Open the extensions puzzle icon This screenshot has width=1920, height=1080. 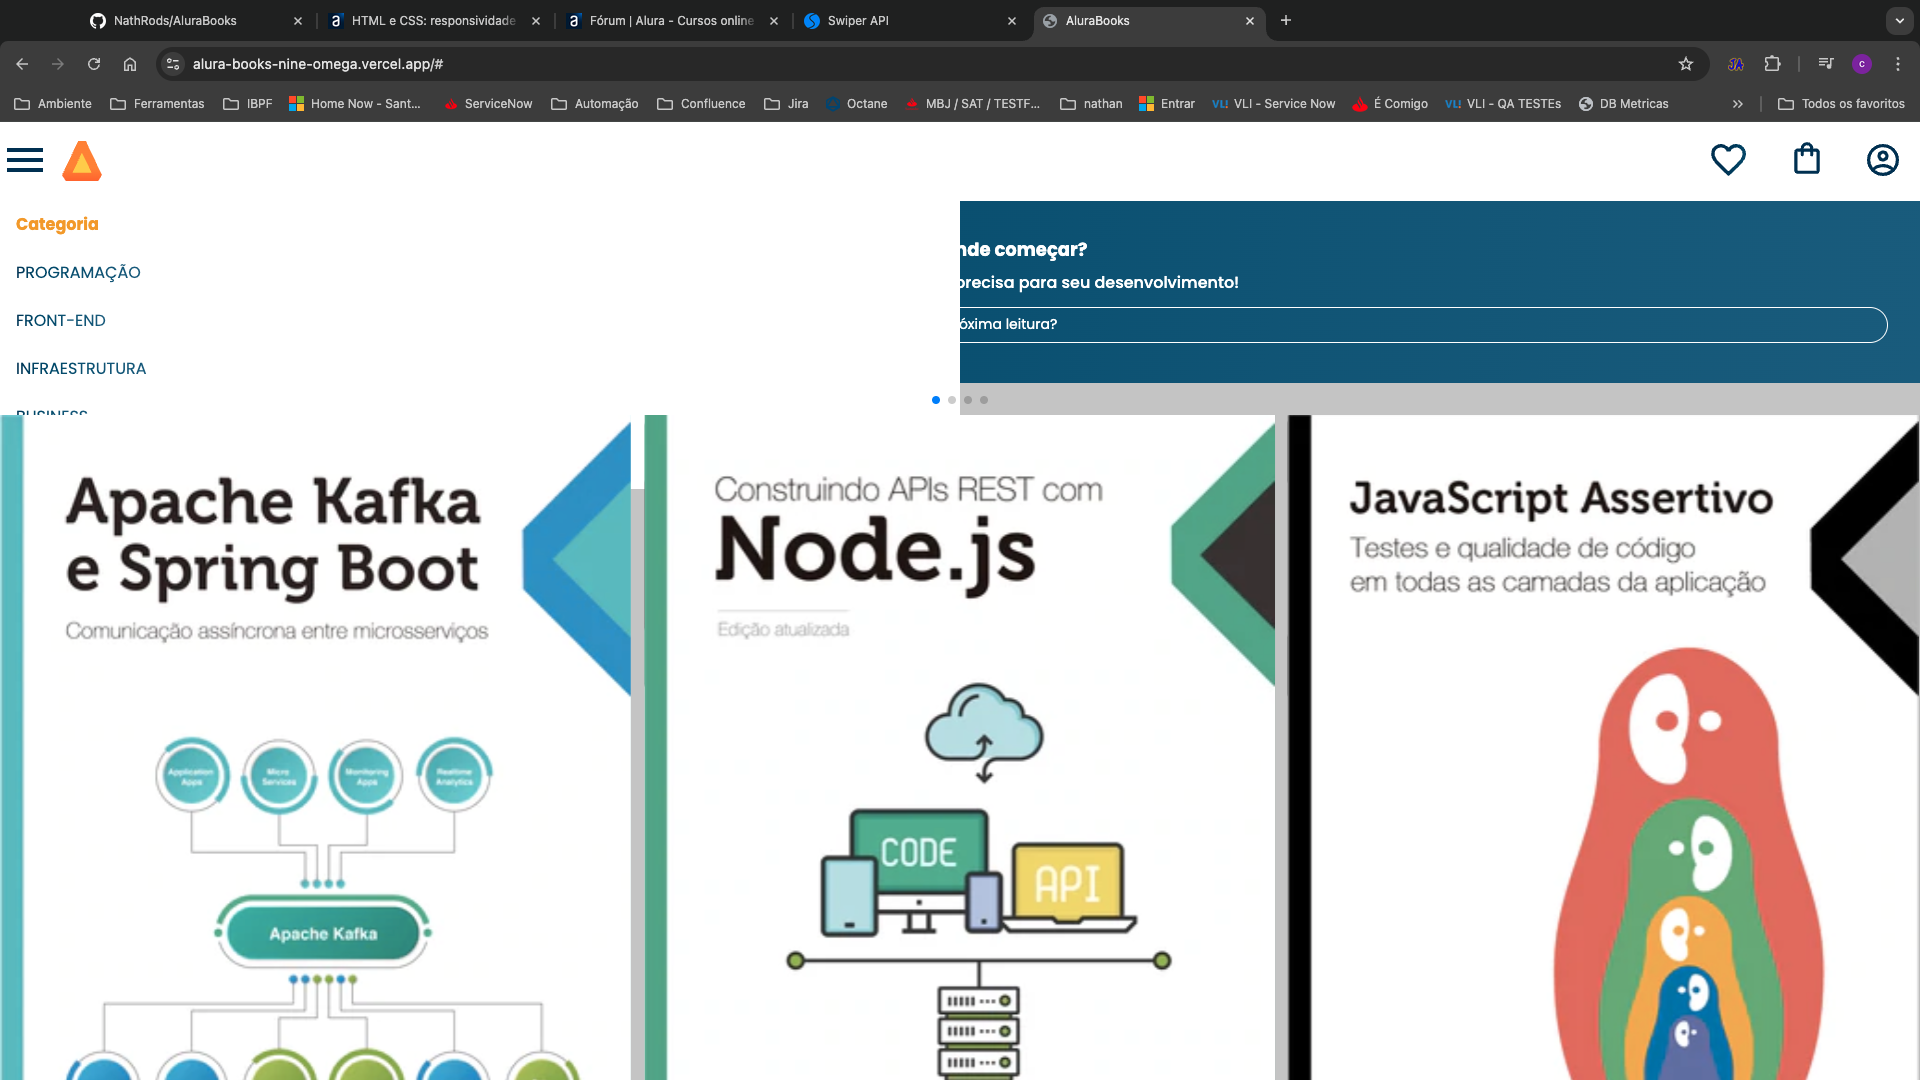(1772, 64)
